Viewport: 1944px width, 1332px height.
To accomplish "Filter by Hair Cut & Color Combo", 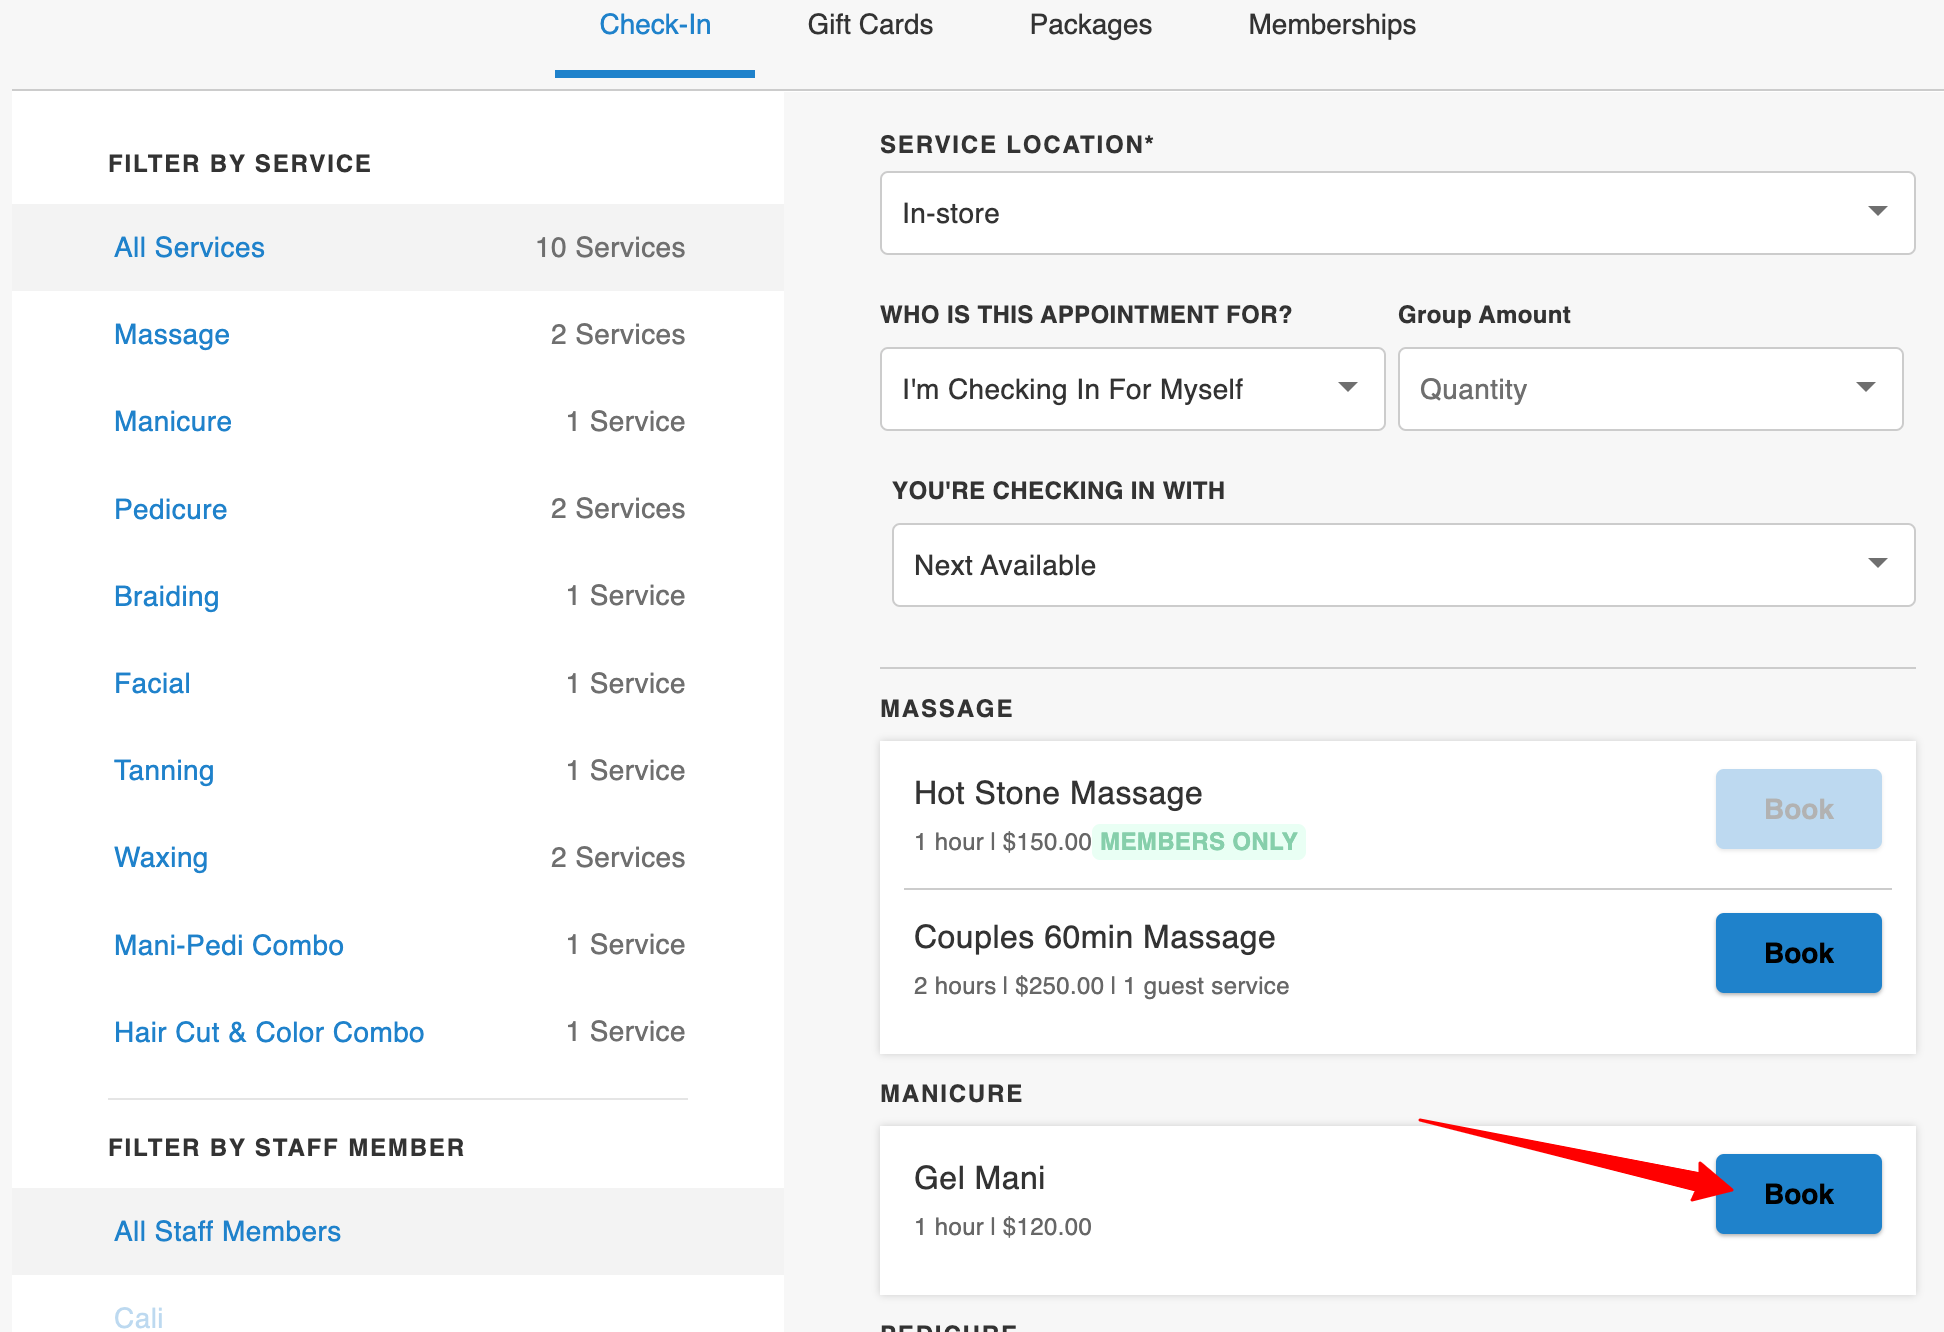I will click(x=269, y=1032).
